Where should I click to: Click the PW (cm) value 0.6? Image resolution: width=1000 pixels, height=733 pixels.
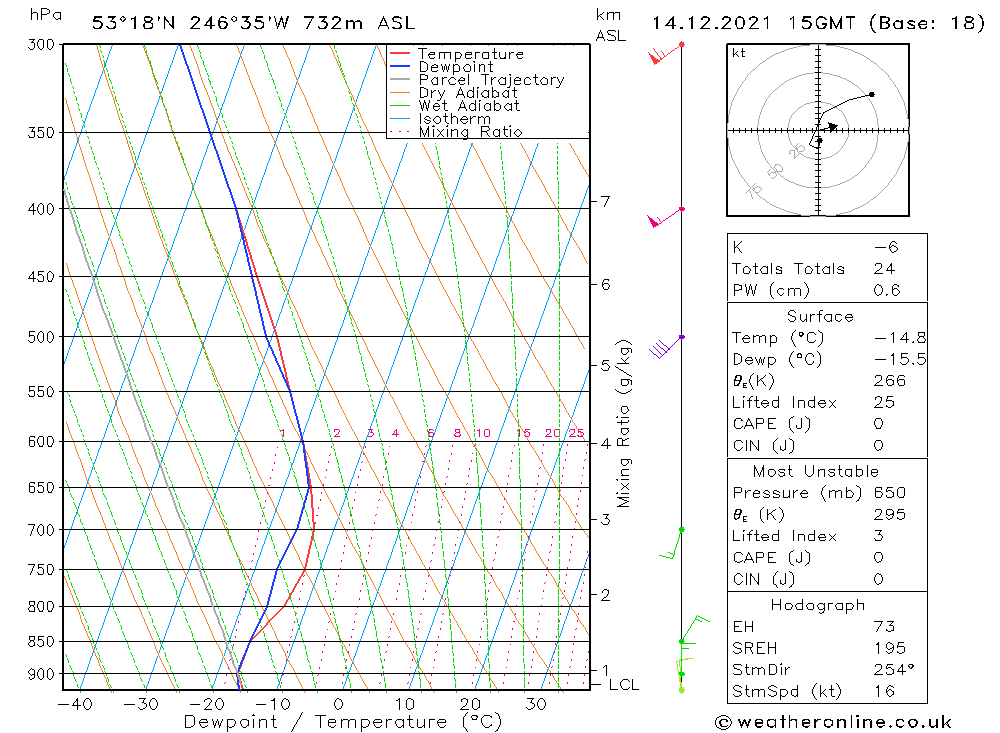point(887,290)
